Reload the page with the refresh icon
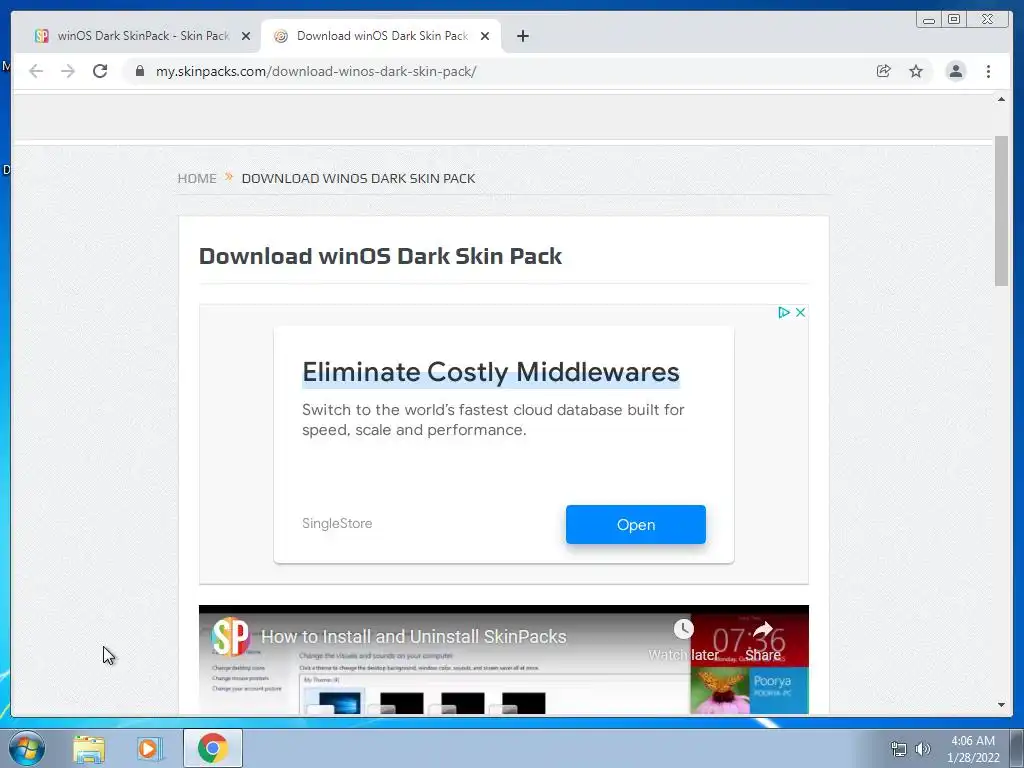Image resolution: width=1024 pixels, height=768 pixels. click(100, 71)
